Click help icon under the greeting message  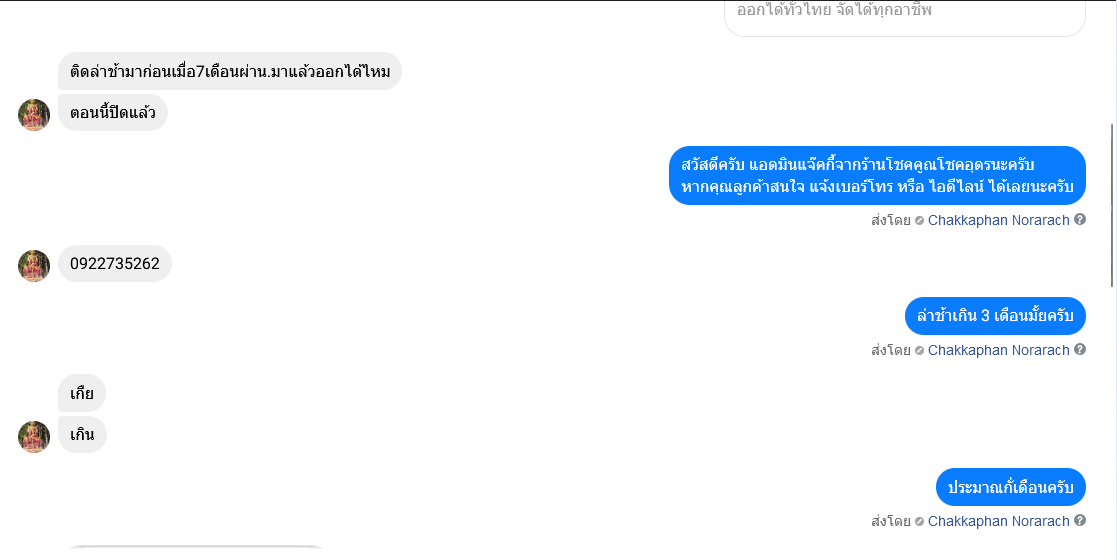click(x=1080, y=219)
